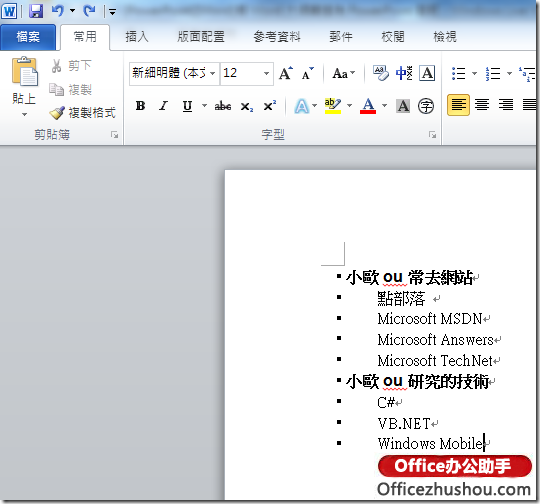The width and height of the screenshot is (540, 504).
Task: Customize the Quick Access Toolbar dropdown
Action: (x=112, y=12)
